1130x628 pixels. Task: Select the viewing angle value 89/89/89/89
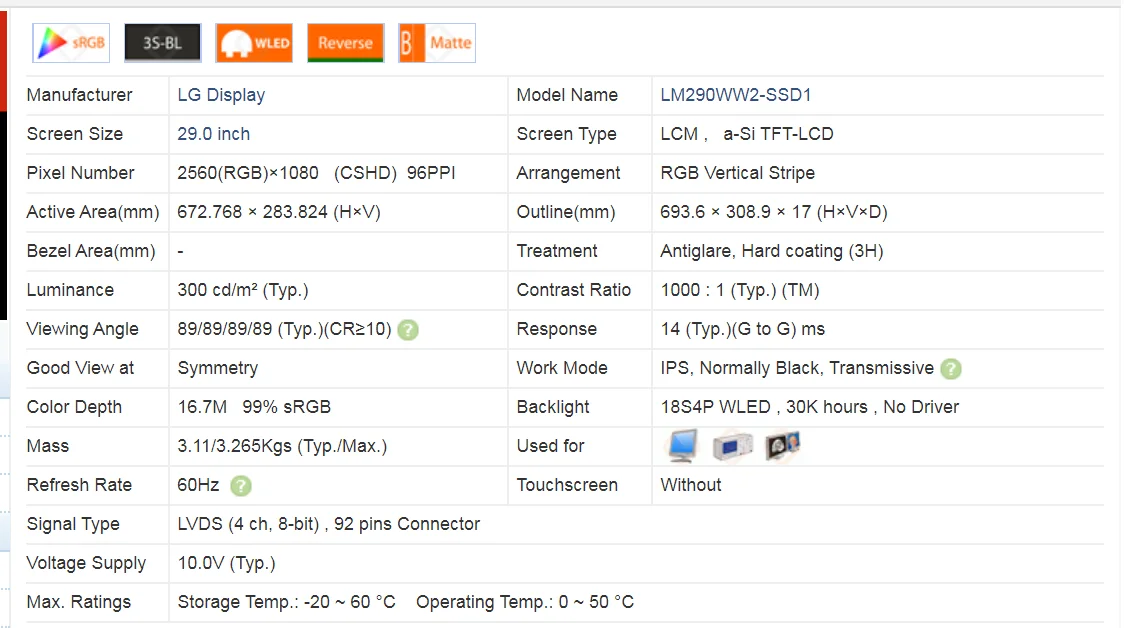225,329
